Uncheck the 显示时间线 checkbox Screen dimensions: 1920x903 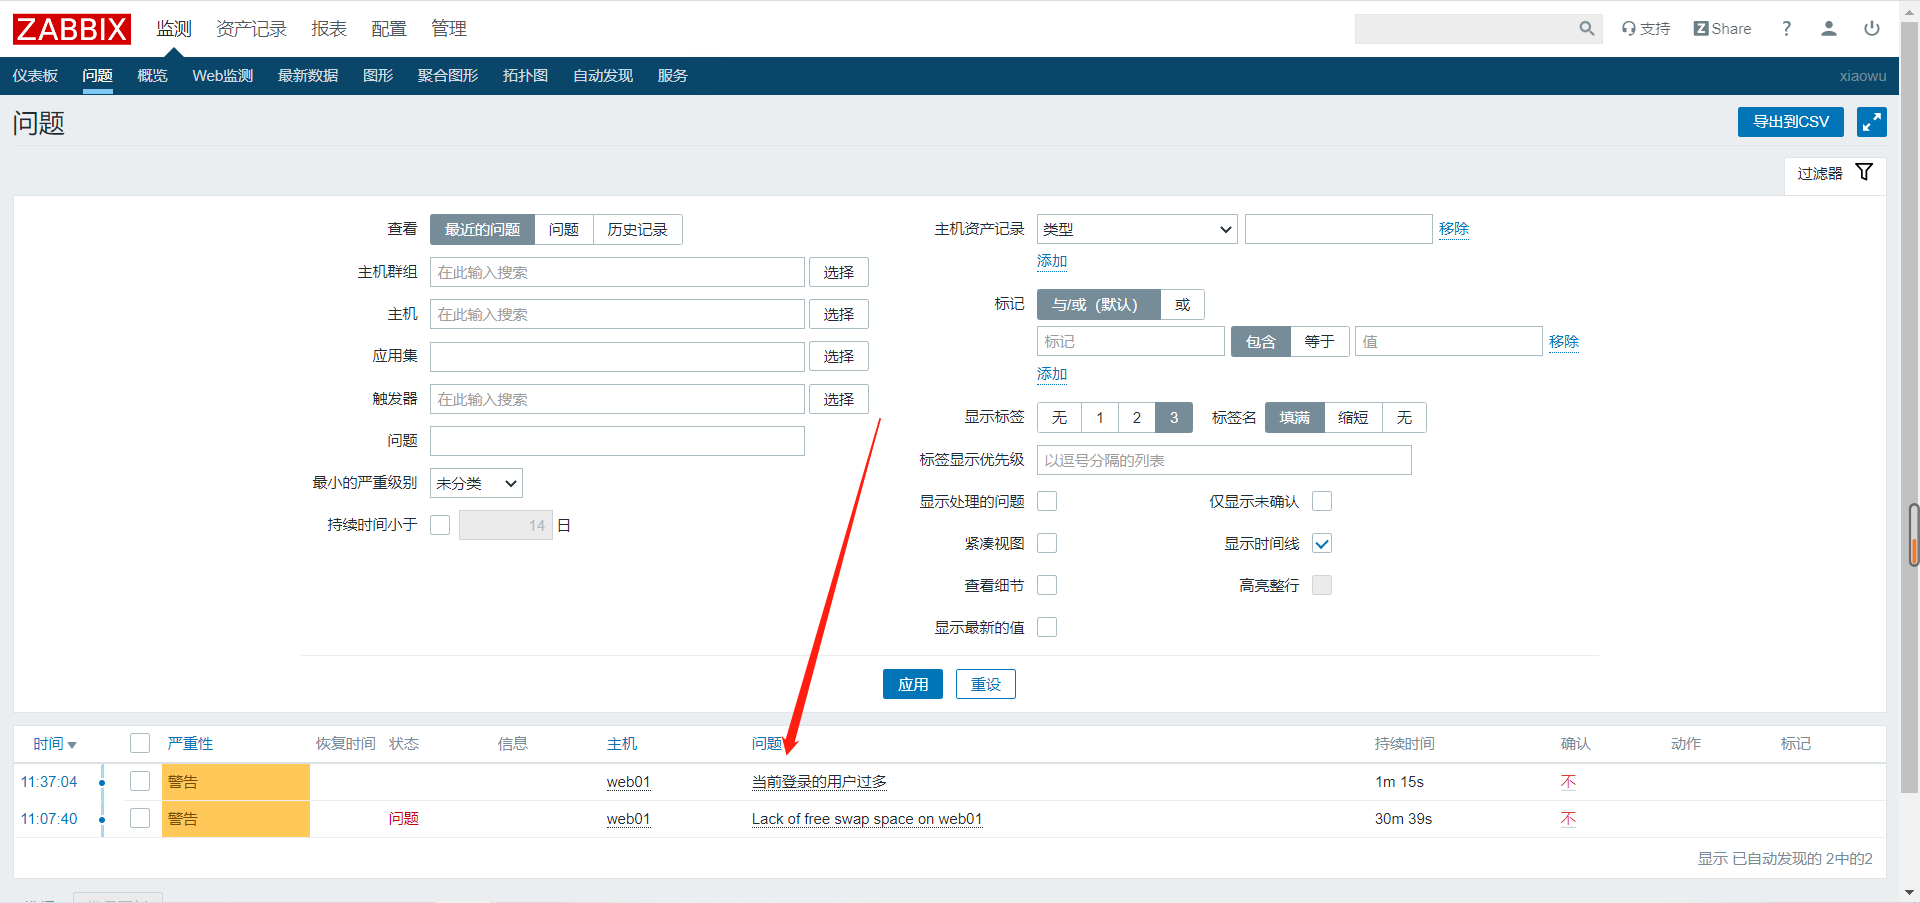tap(1322, 543)
